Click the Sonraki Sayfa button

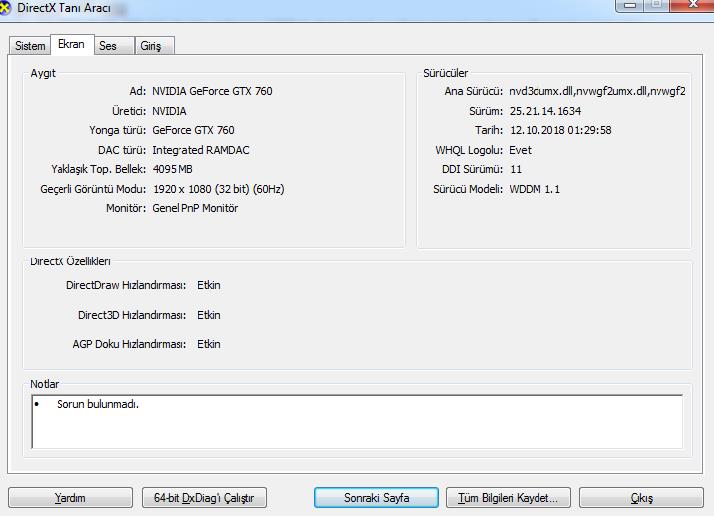[x=376, y=498]
